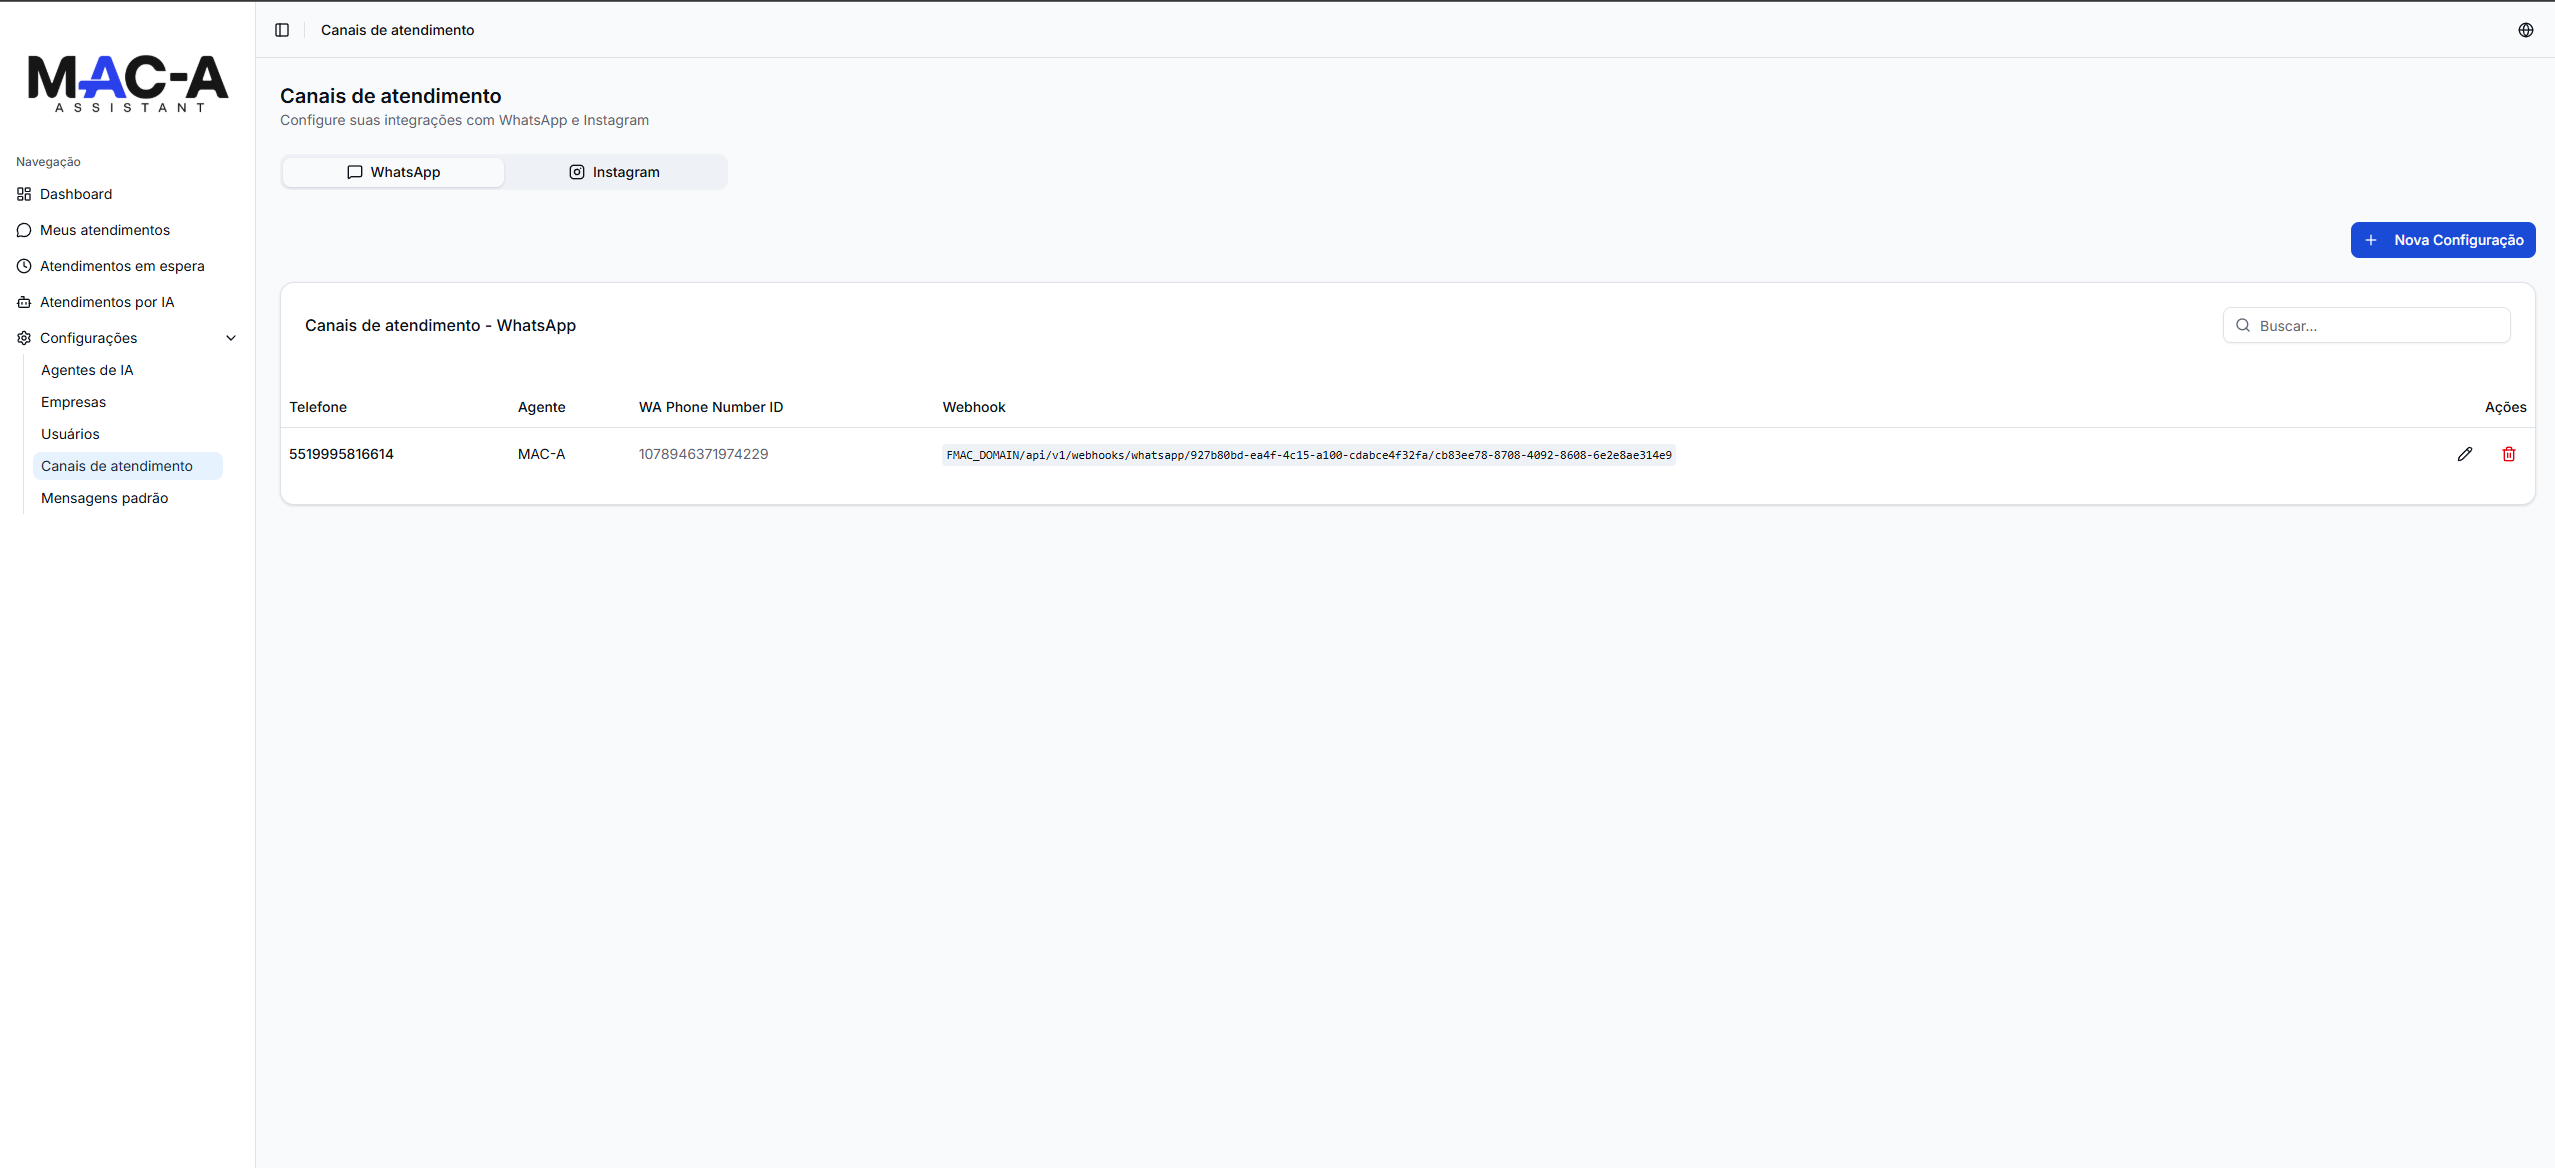This screenshot has height=1168, width=2555.
Task: Open the language globe icon
Action: tap(2525, 30)
